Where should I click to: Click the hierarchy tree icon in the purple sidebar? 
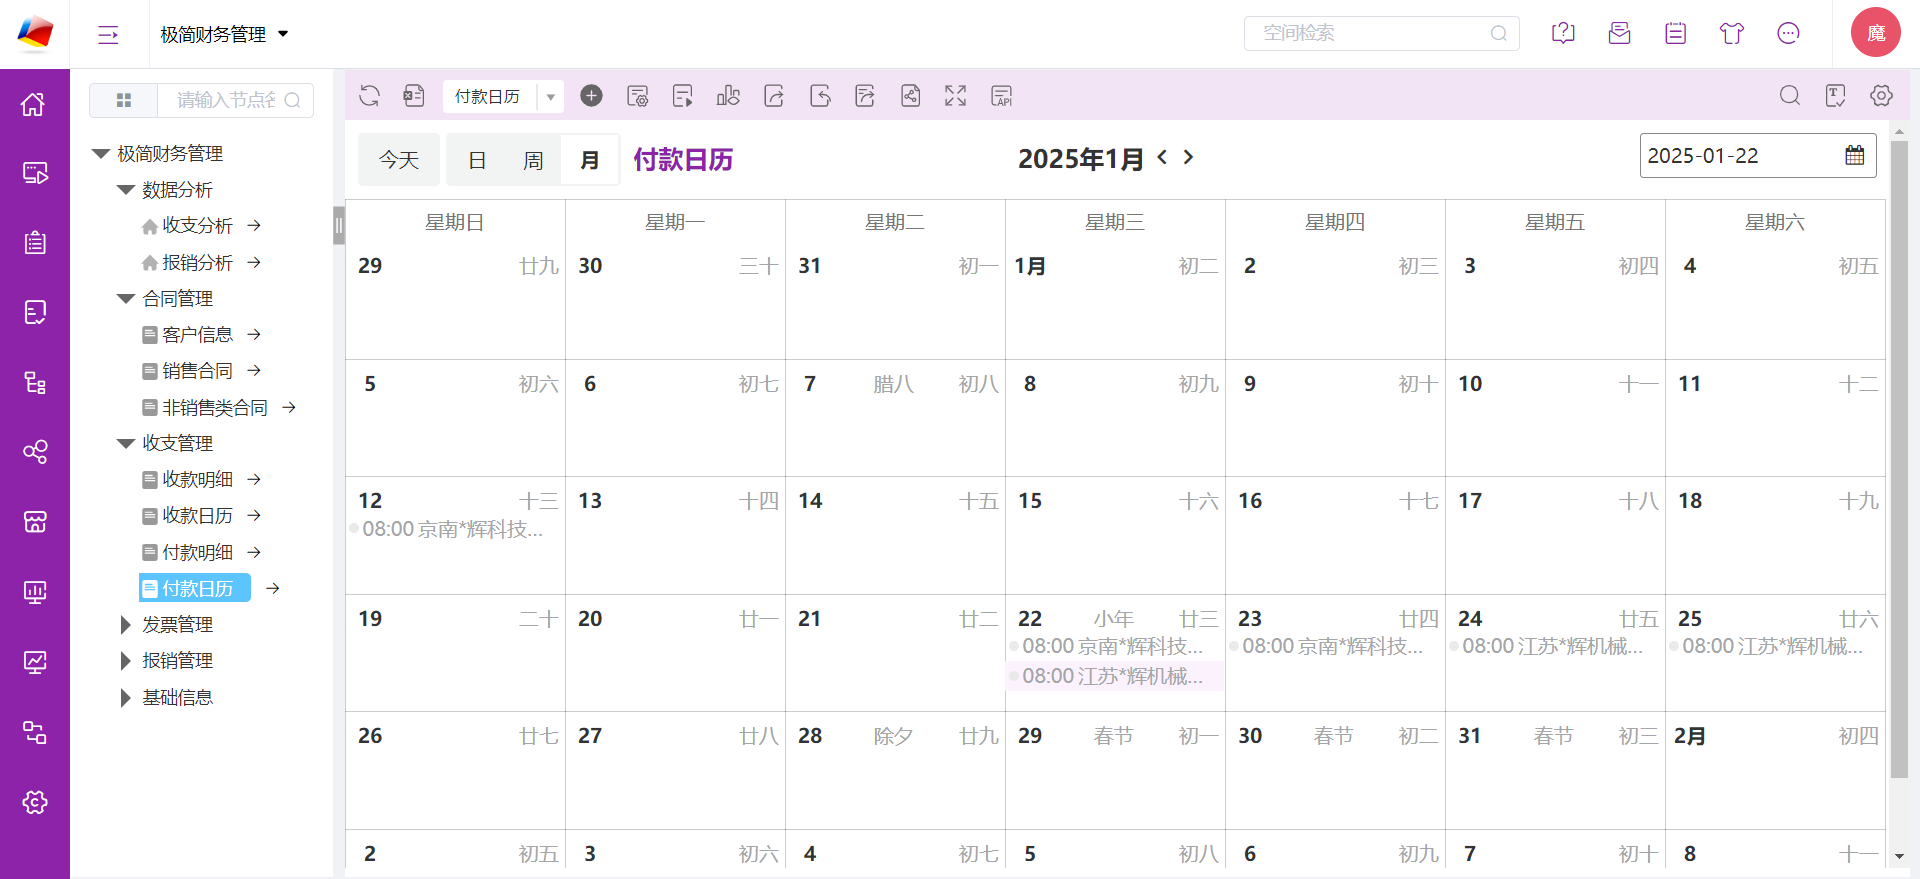(x=35, y=383)
